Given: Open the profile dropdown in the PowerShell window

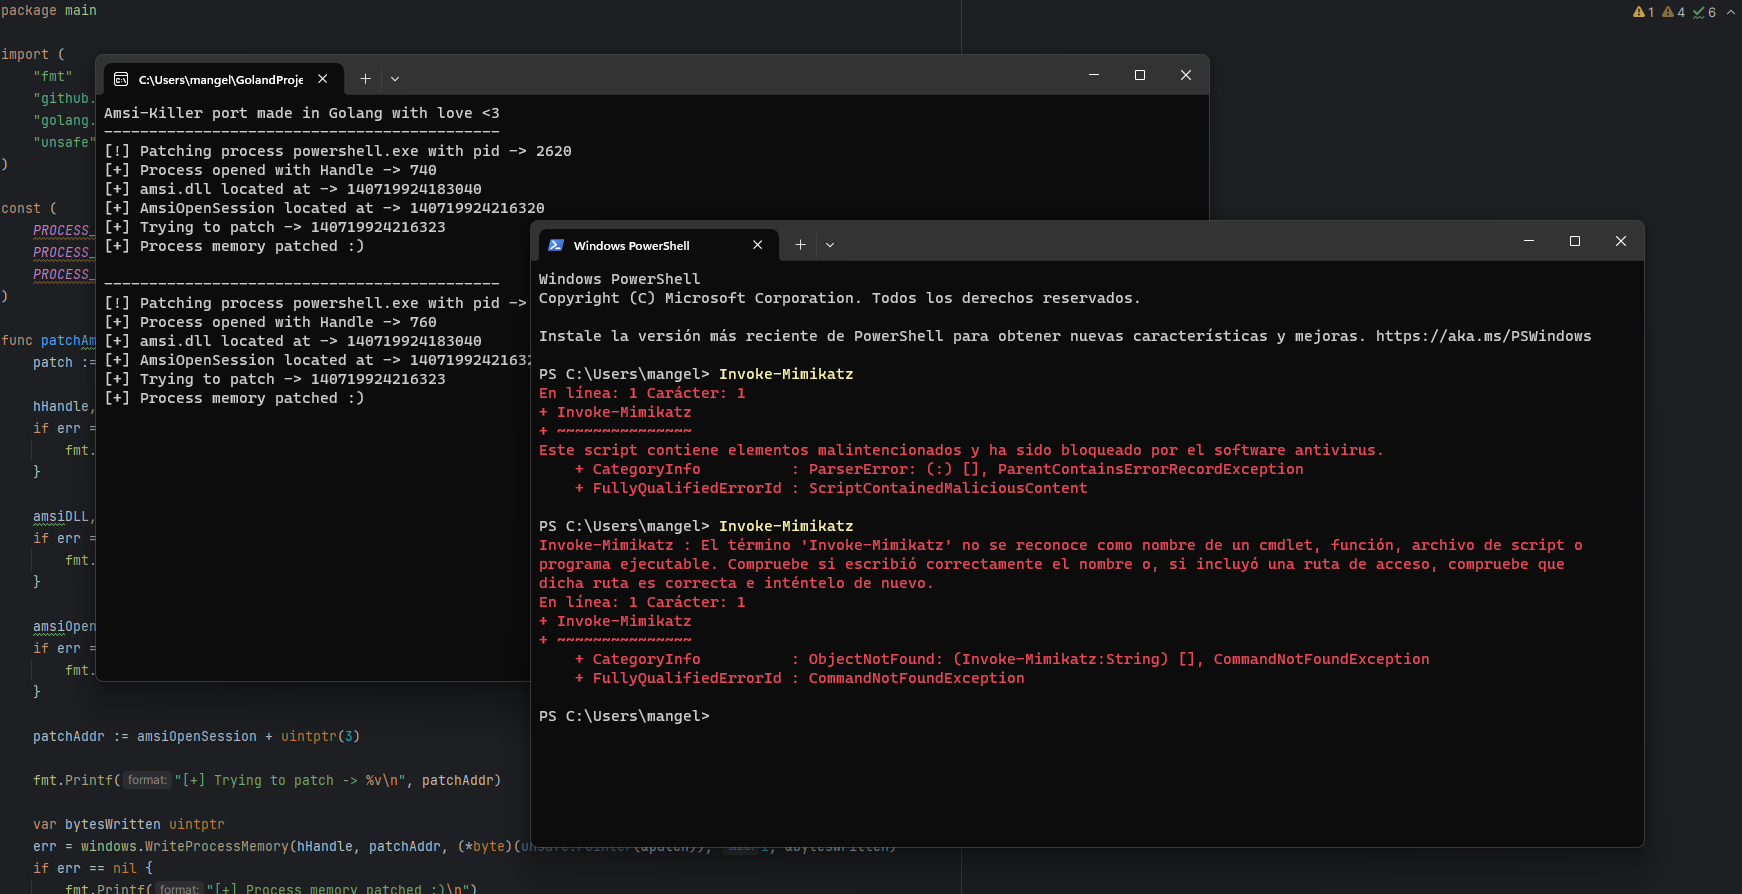Looking at the screenshot, I should click(830, 245).
